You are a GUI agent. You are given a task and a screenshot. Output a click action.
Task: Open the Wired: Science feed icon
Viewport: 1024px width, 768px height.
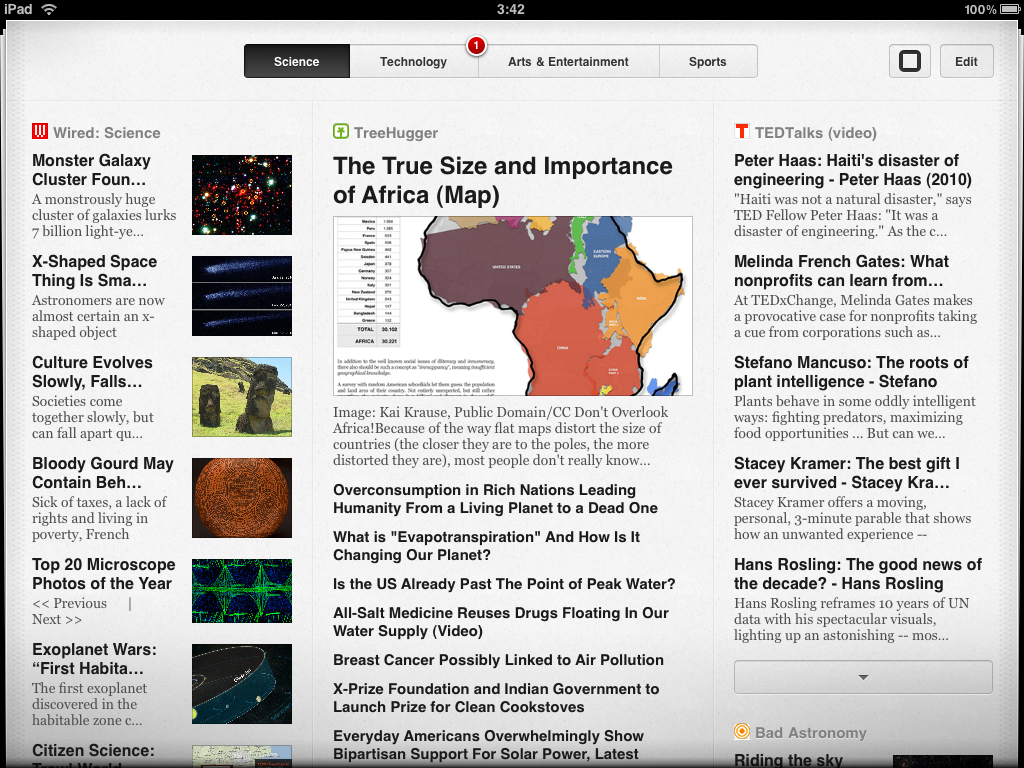40,131
